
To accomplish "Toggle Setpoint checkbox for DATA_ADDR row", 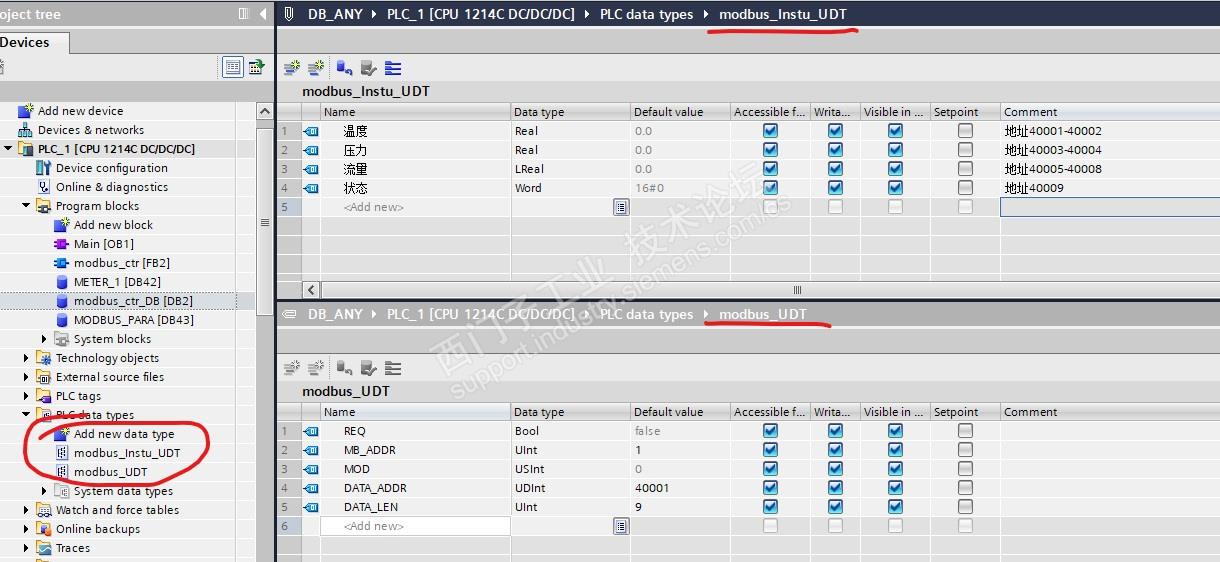I will tap(965, 488).
